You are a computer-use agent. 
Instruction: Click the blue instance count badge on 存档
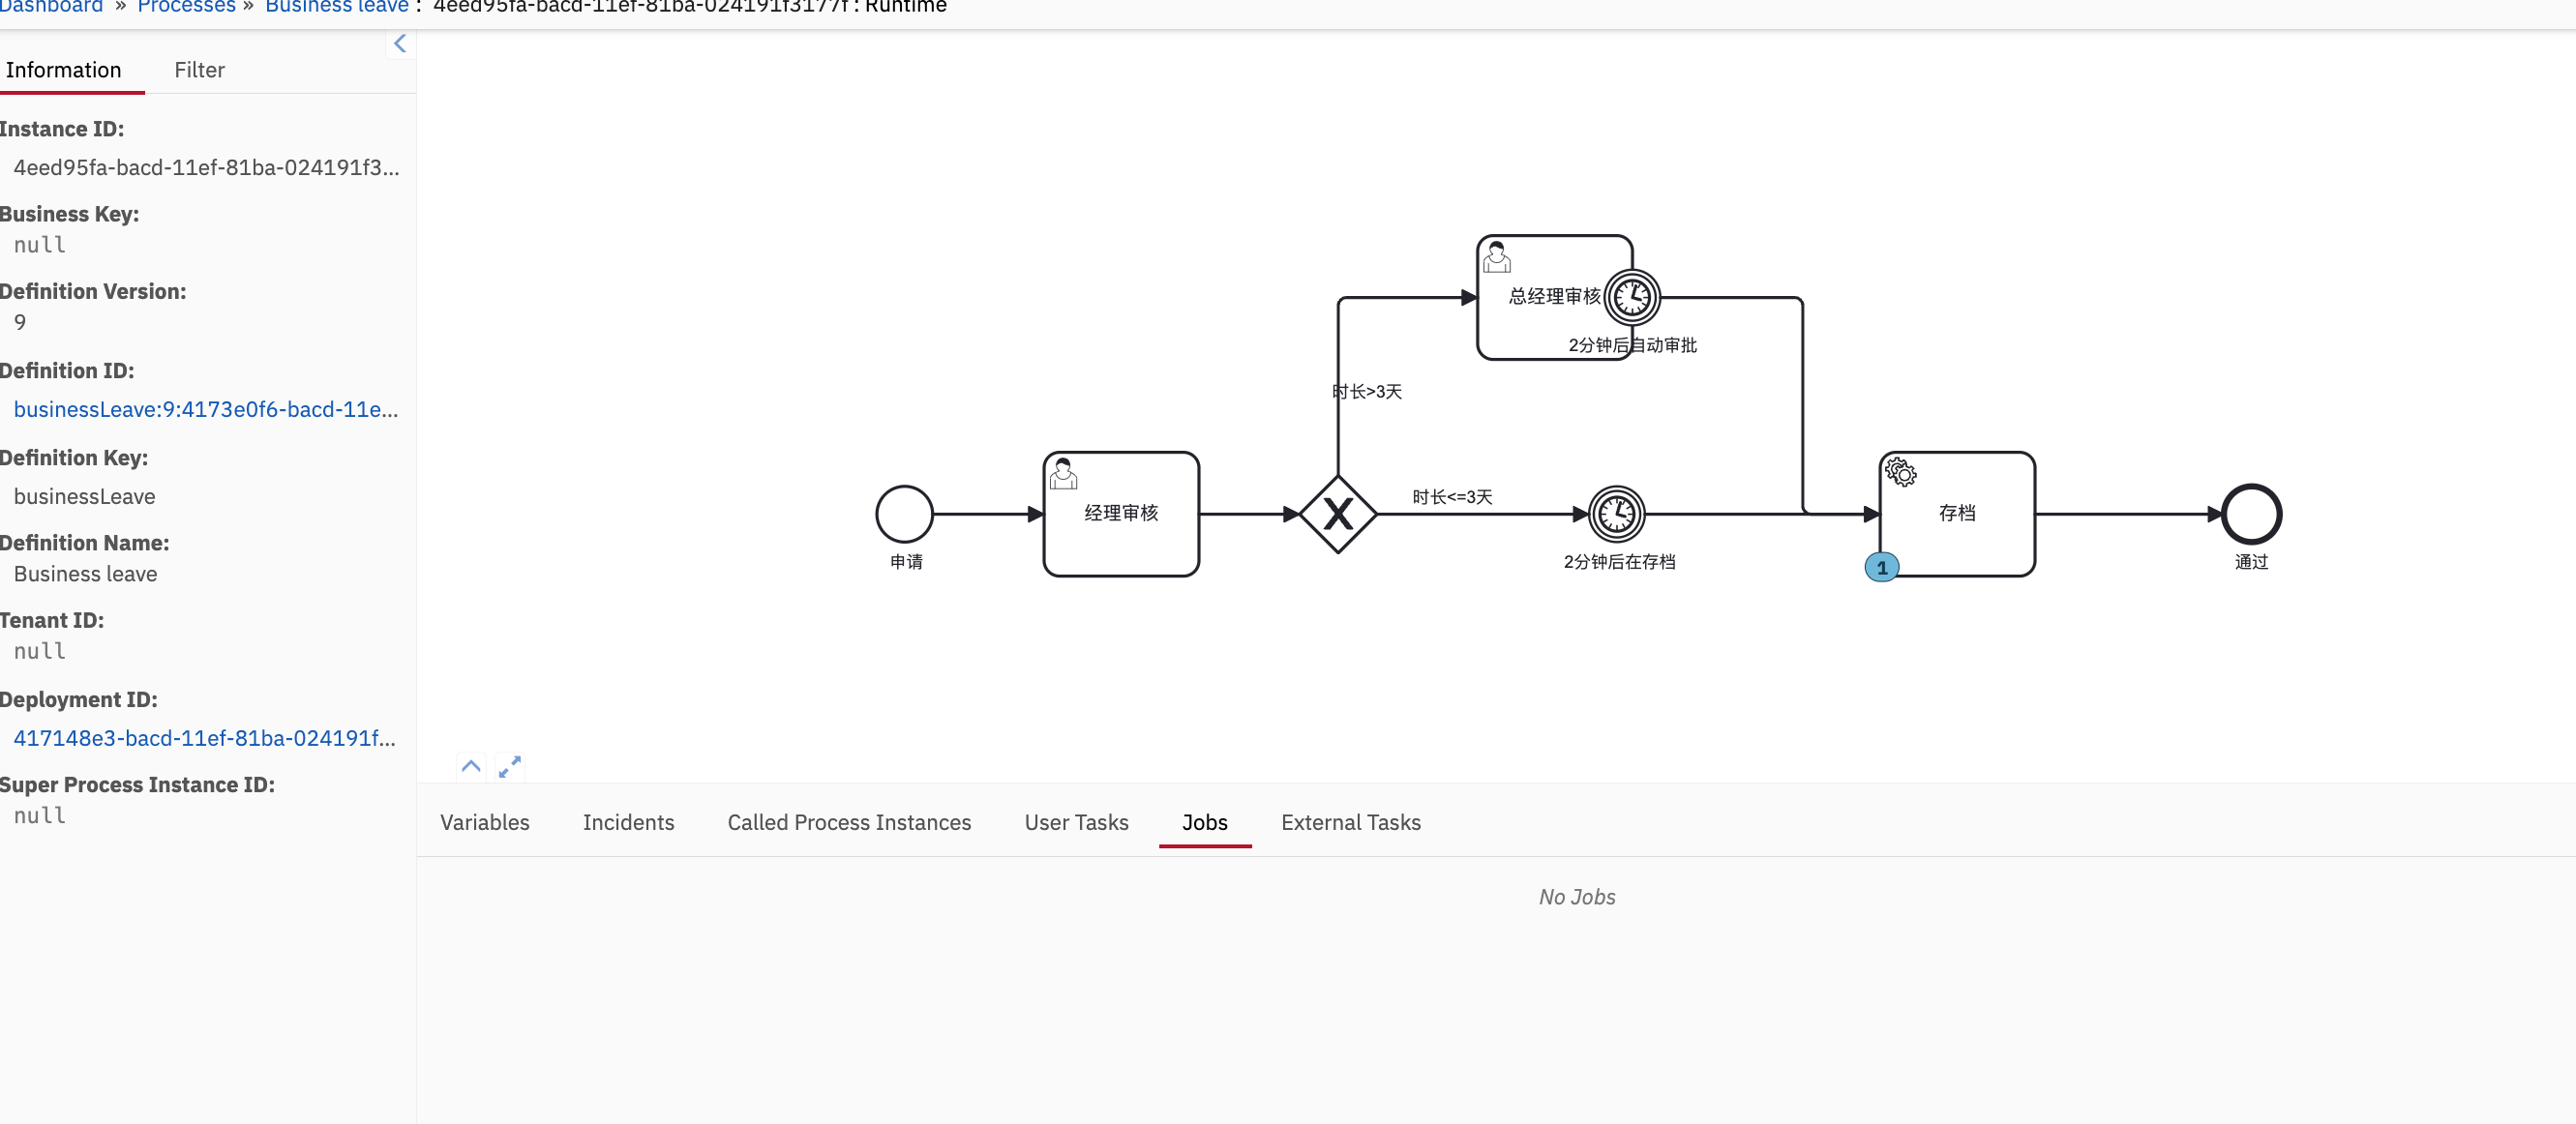[1881, 567]
